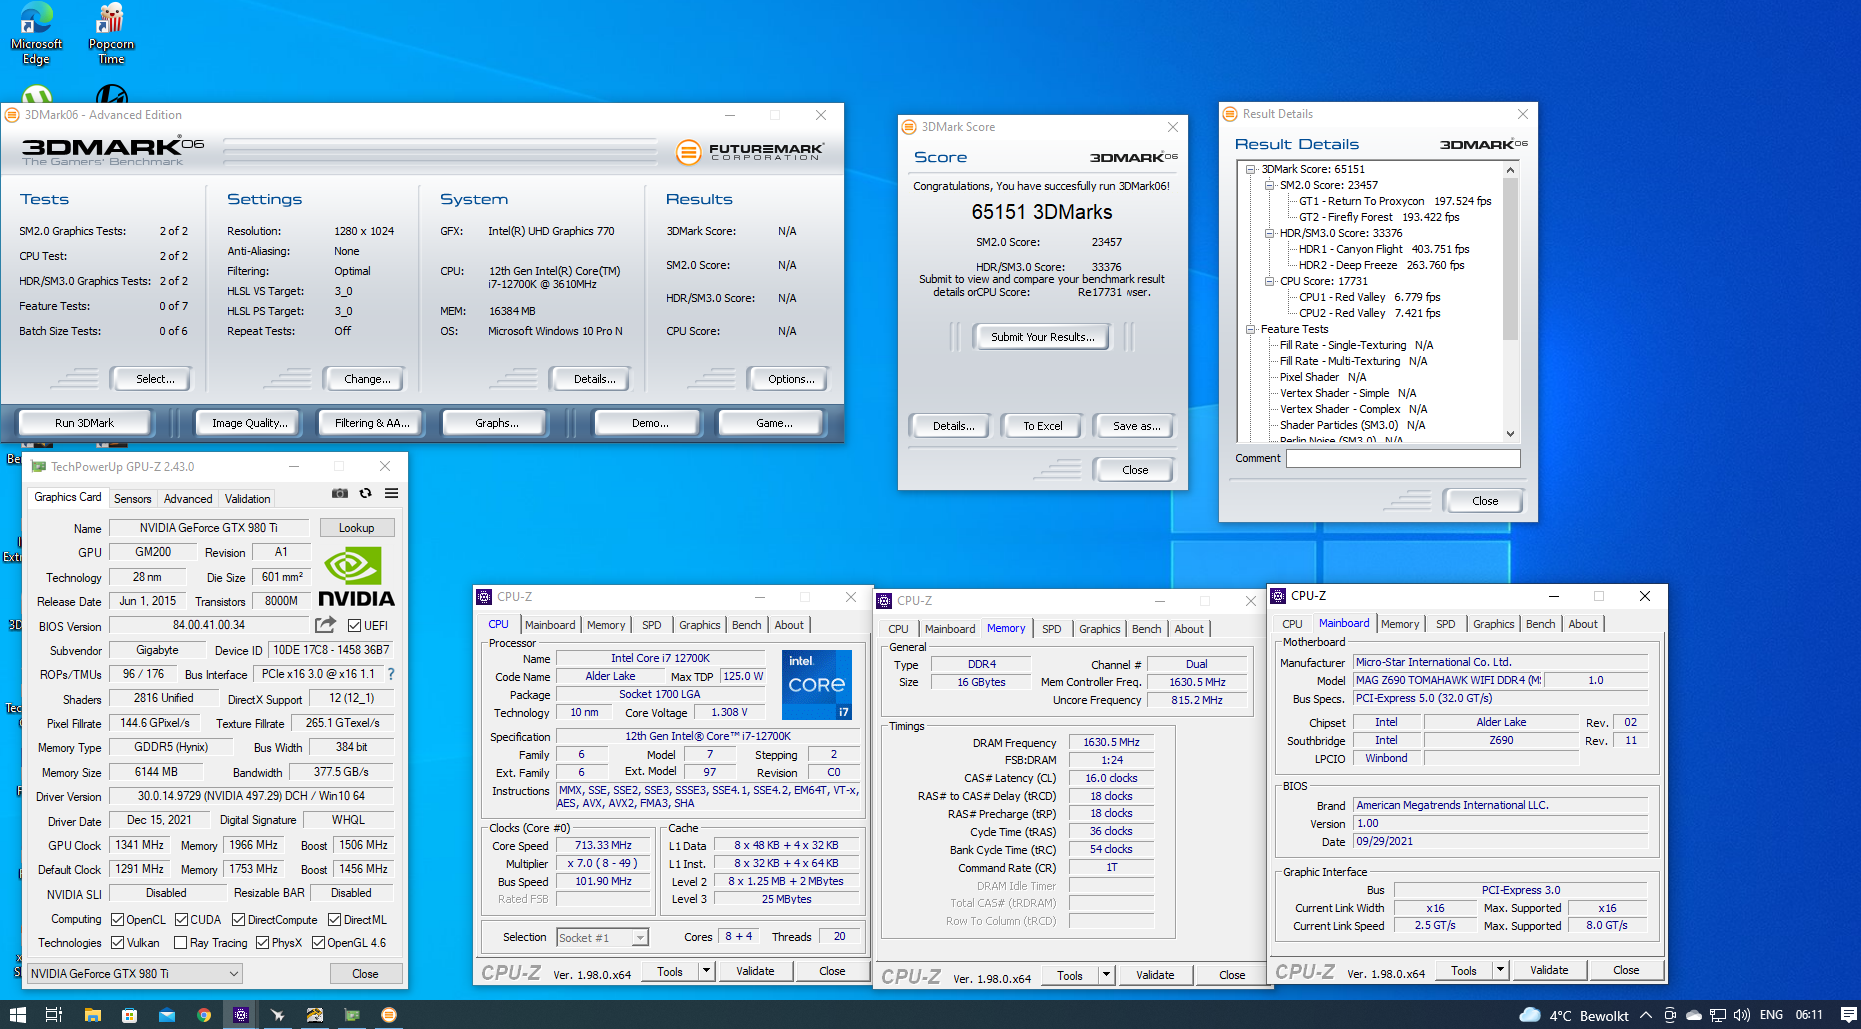This screenshot has height=1029, width=1861.
Task: Click the NVIDIA logo in GPU-Z
Action: click(x=356, y=576)
